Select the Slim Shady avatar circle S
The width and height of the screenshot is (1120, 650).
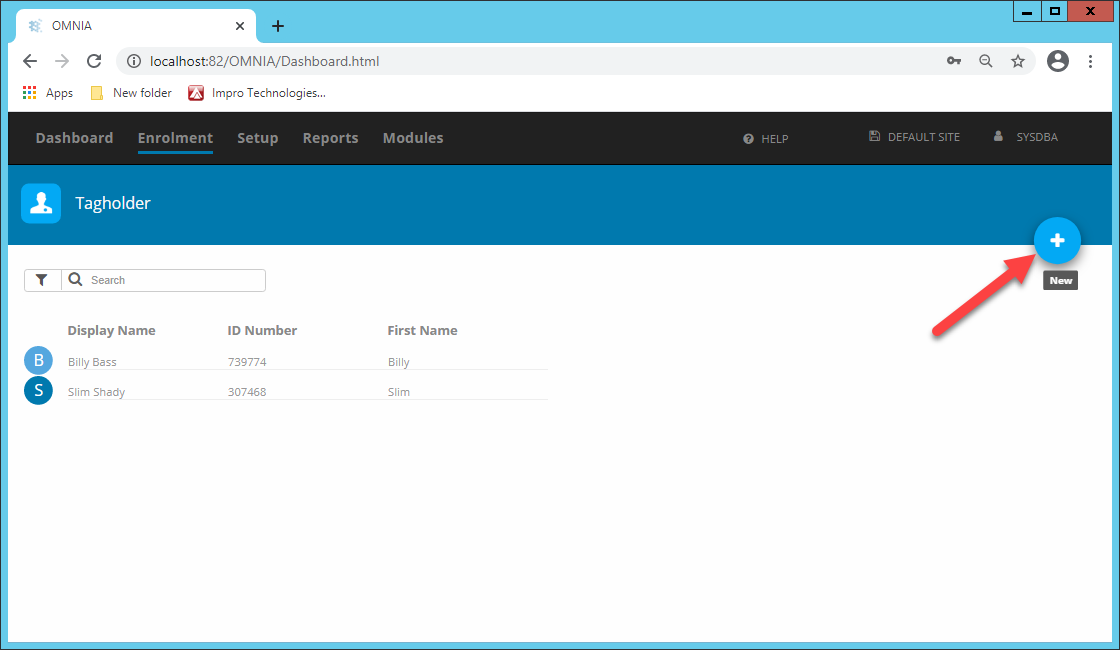click(x=39, y=390)
